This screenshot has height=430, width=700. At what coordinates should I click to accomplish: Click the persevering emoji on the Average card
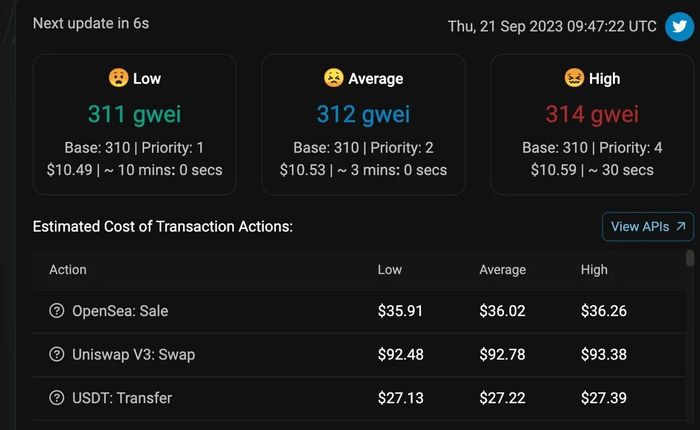(x=333, y=78)
